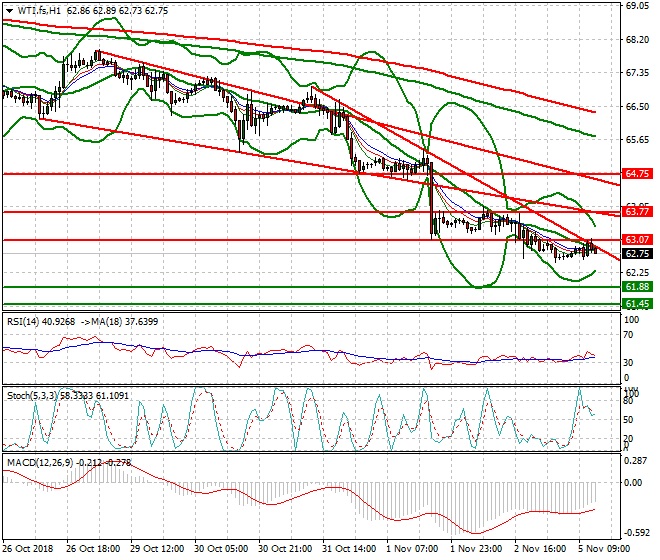Click the 26 Oct 18:00 time axis label
660x560 pixels.
click(x=93, y=549)
